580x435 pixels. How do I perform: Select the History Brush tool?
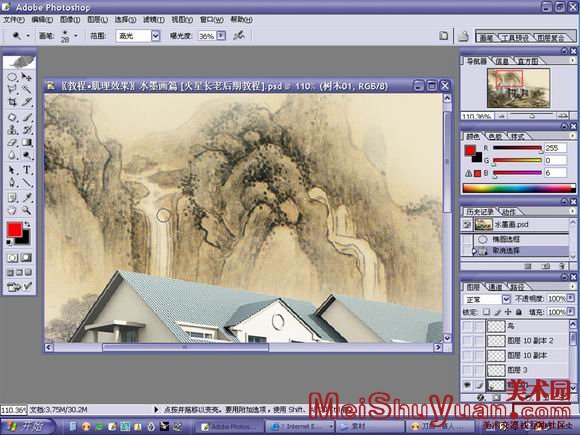coord(27,130)
